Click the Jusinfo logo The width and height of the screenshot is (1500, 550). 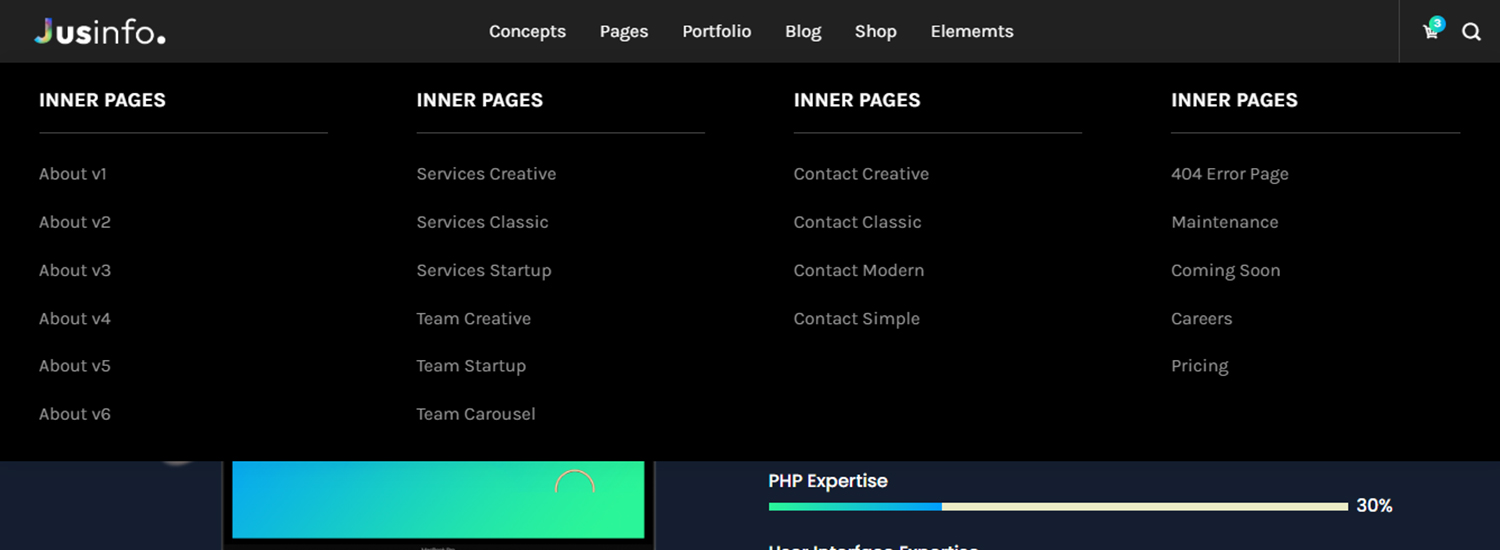tap(100, 32)
